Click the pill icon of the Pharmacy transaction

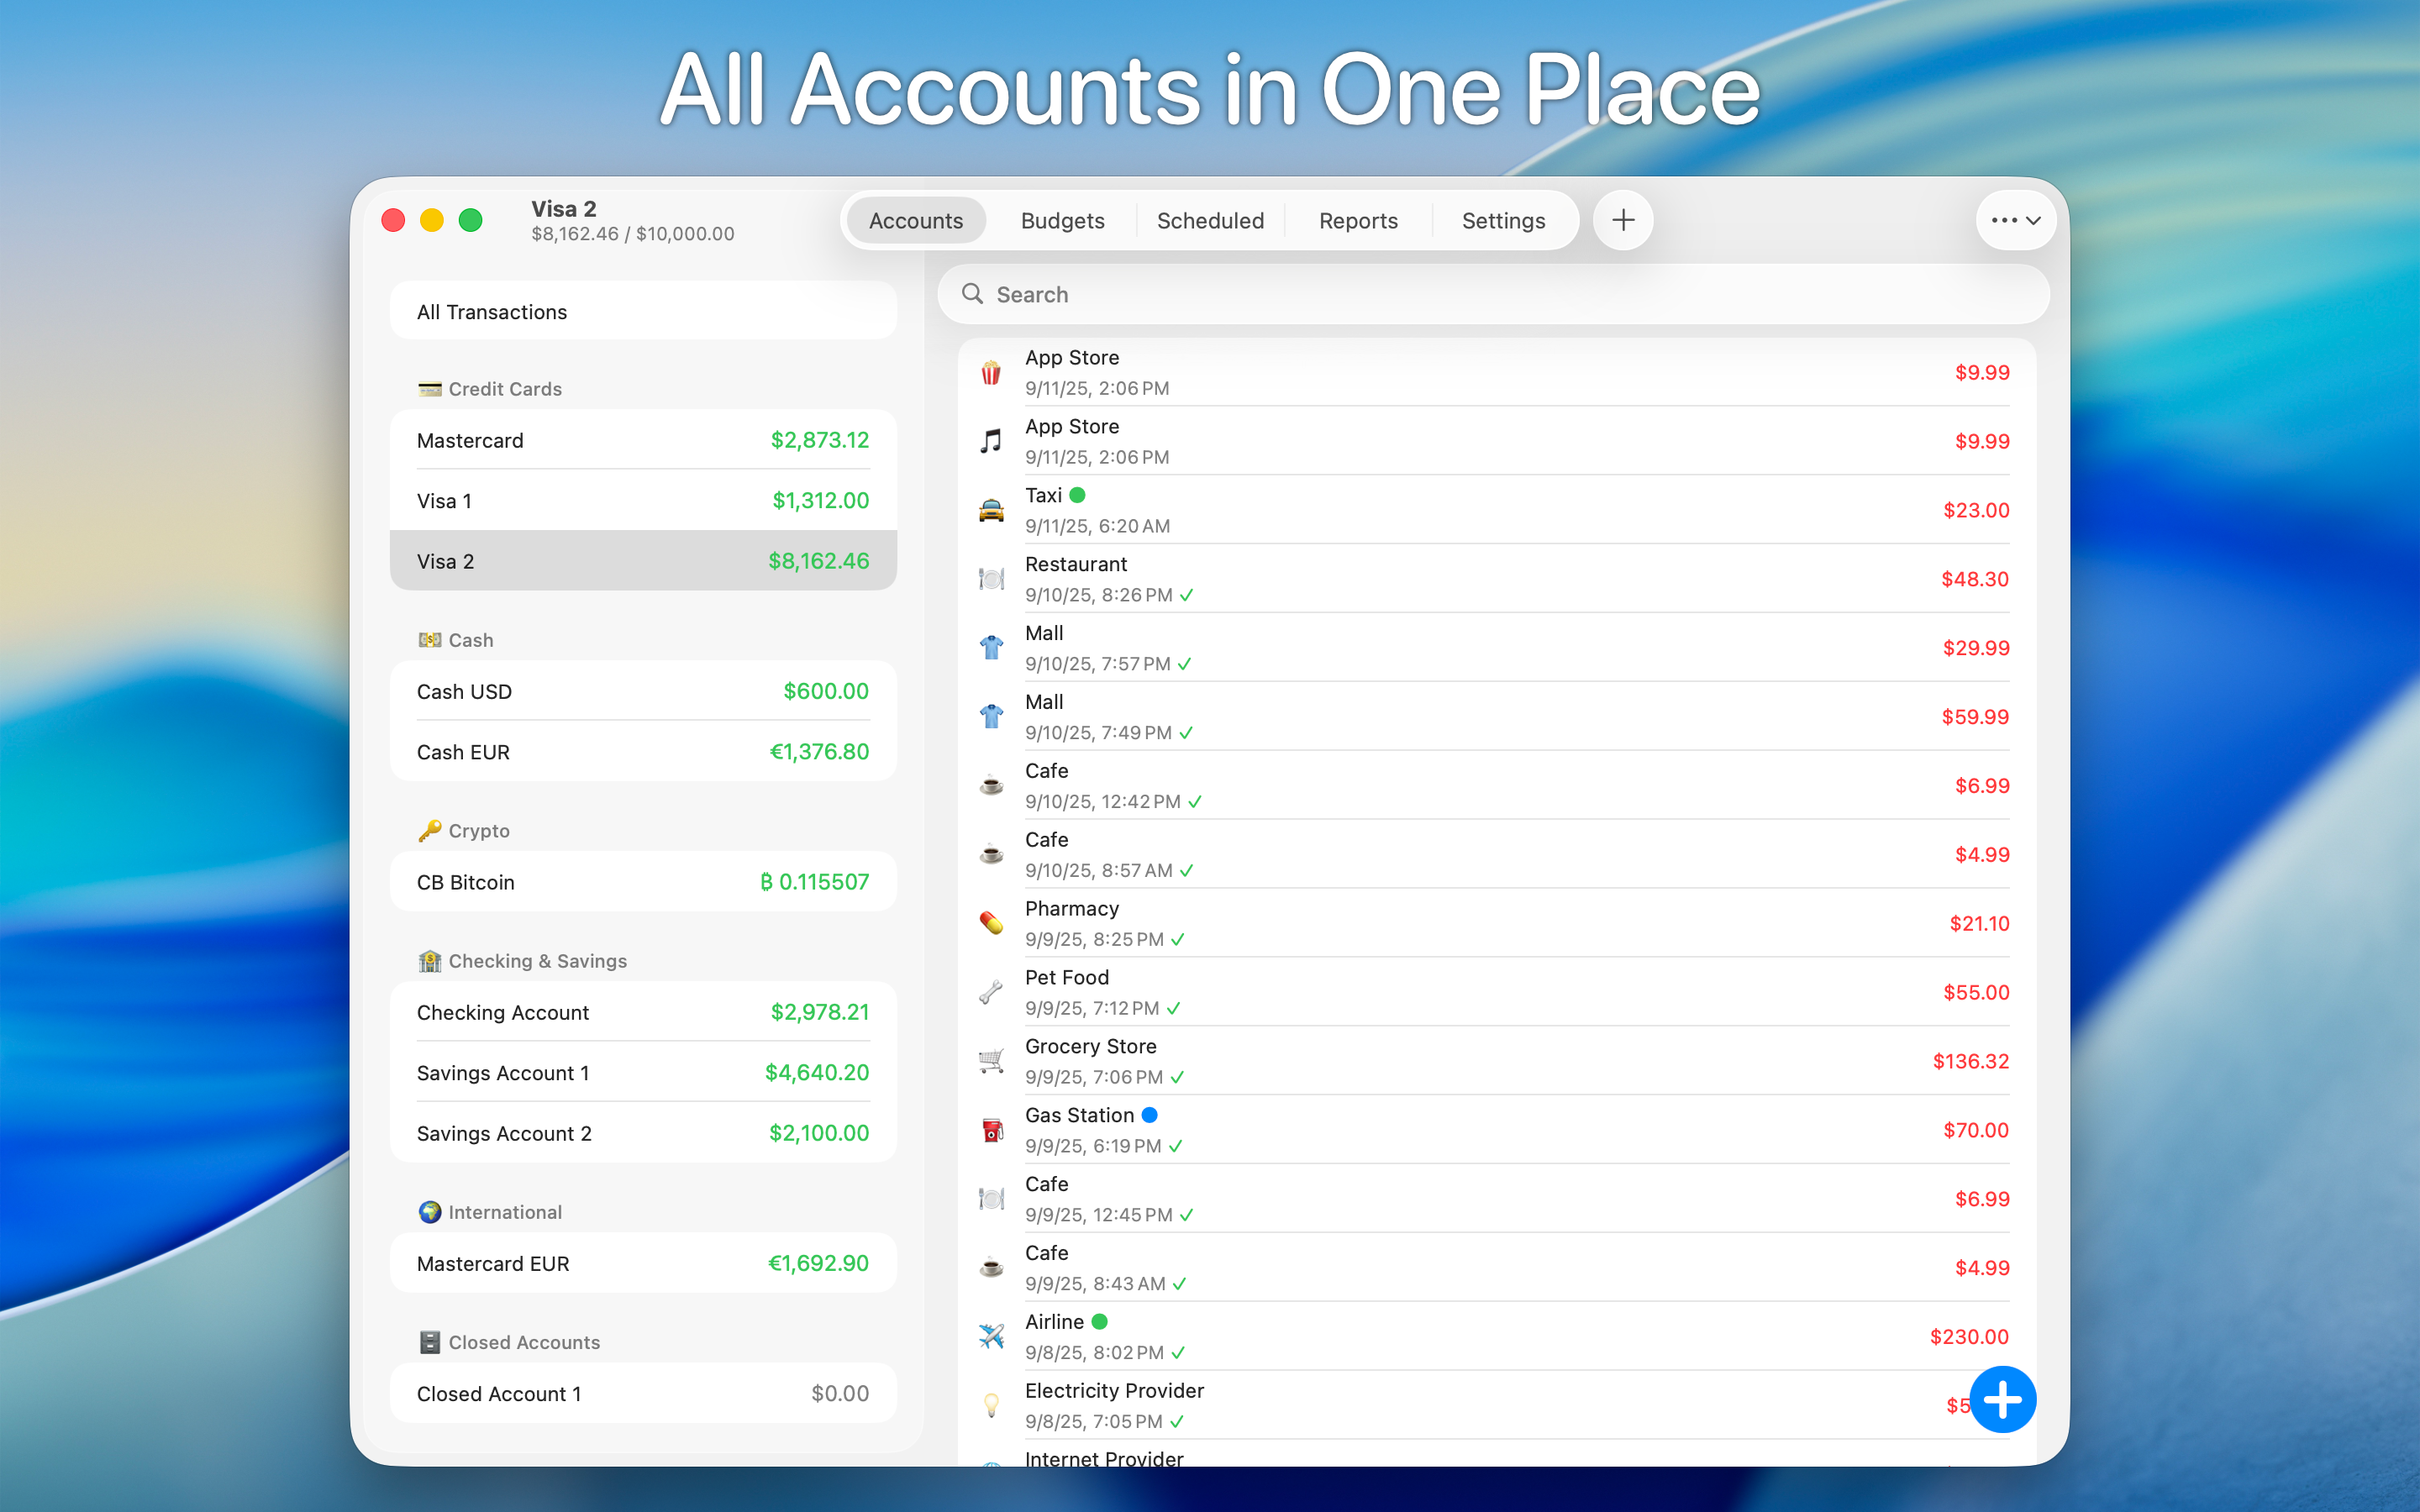click(991, 923)
